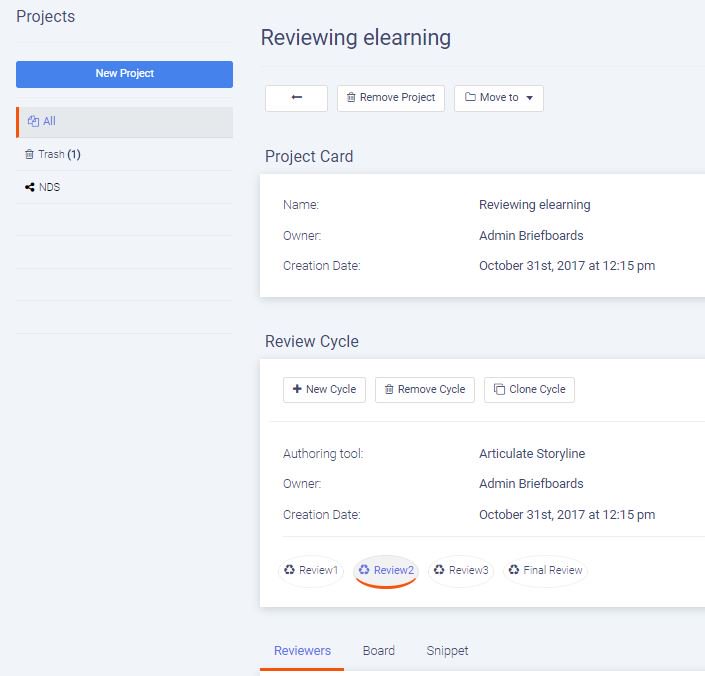Screen dimensions: 705x676
Task: Click Project Card creation date value
Action: (567, 266)
